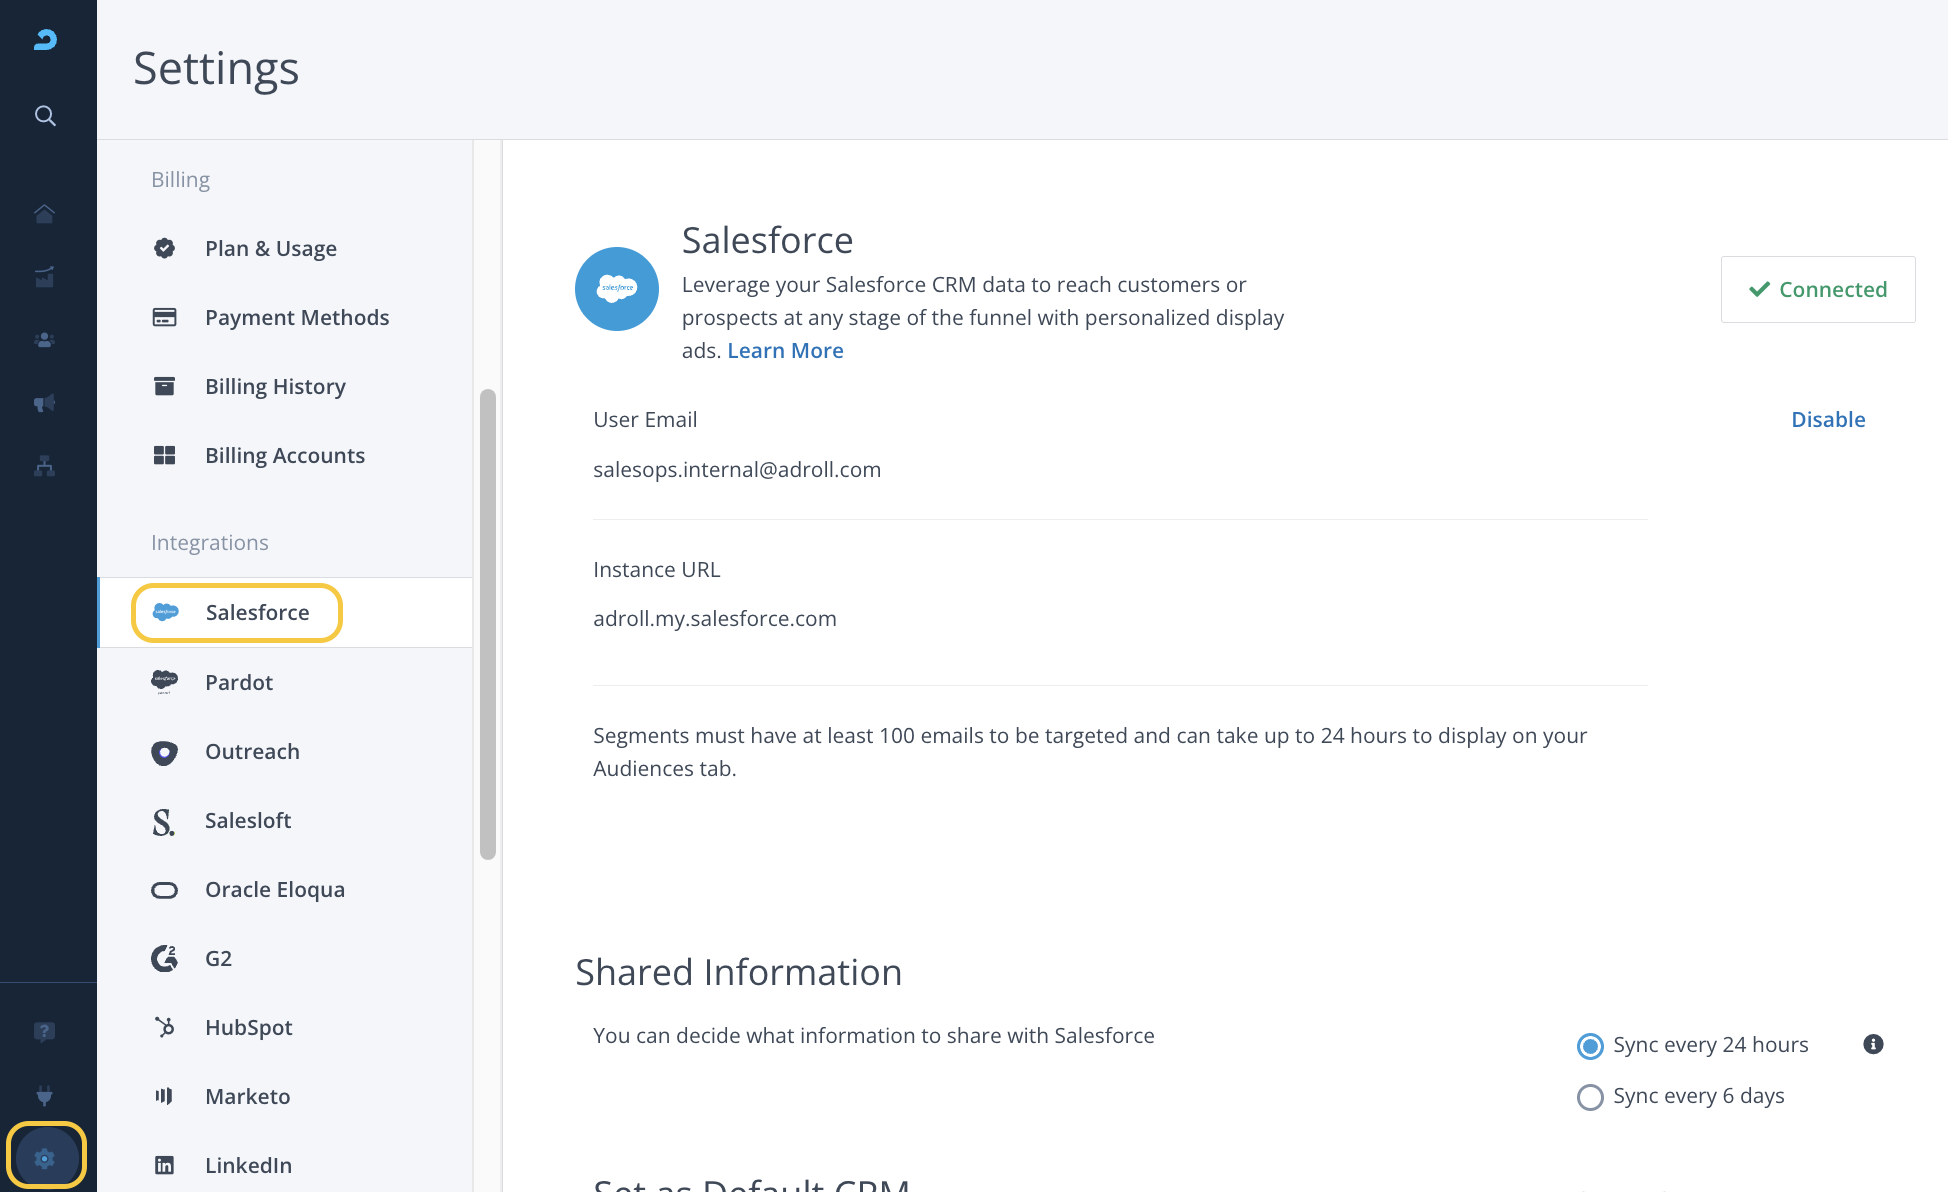Click the Oracle Eloqua oval icon
The width and height of the screenshot is (1948, 1192).
tap(164, 890)
